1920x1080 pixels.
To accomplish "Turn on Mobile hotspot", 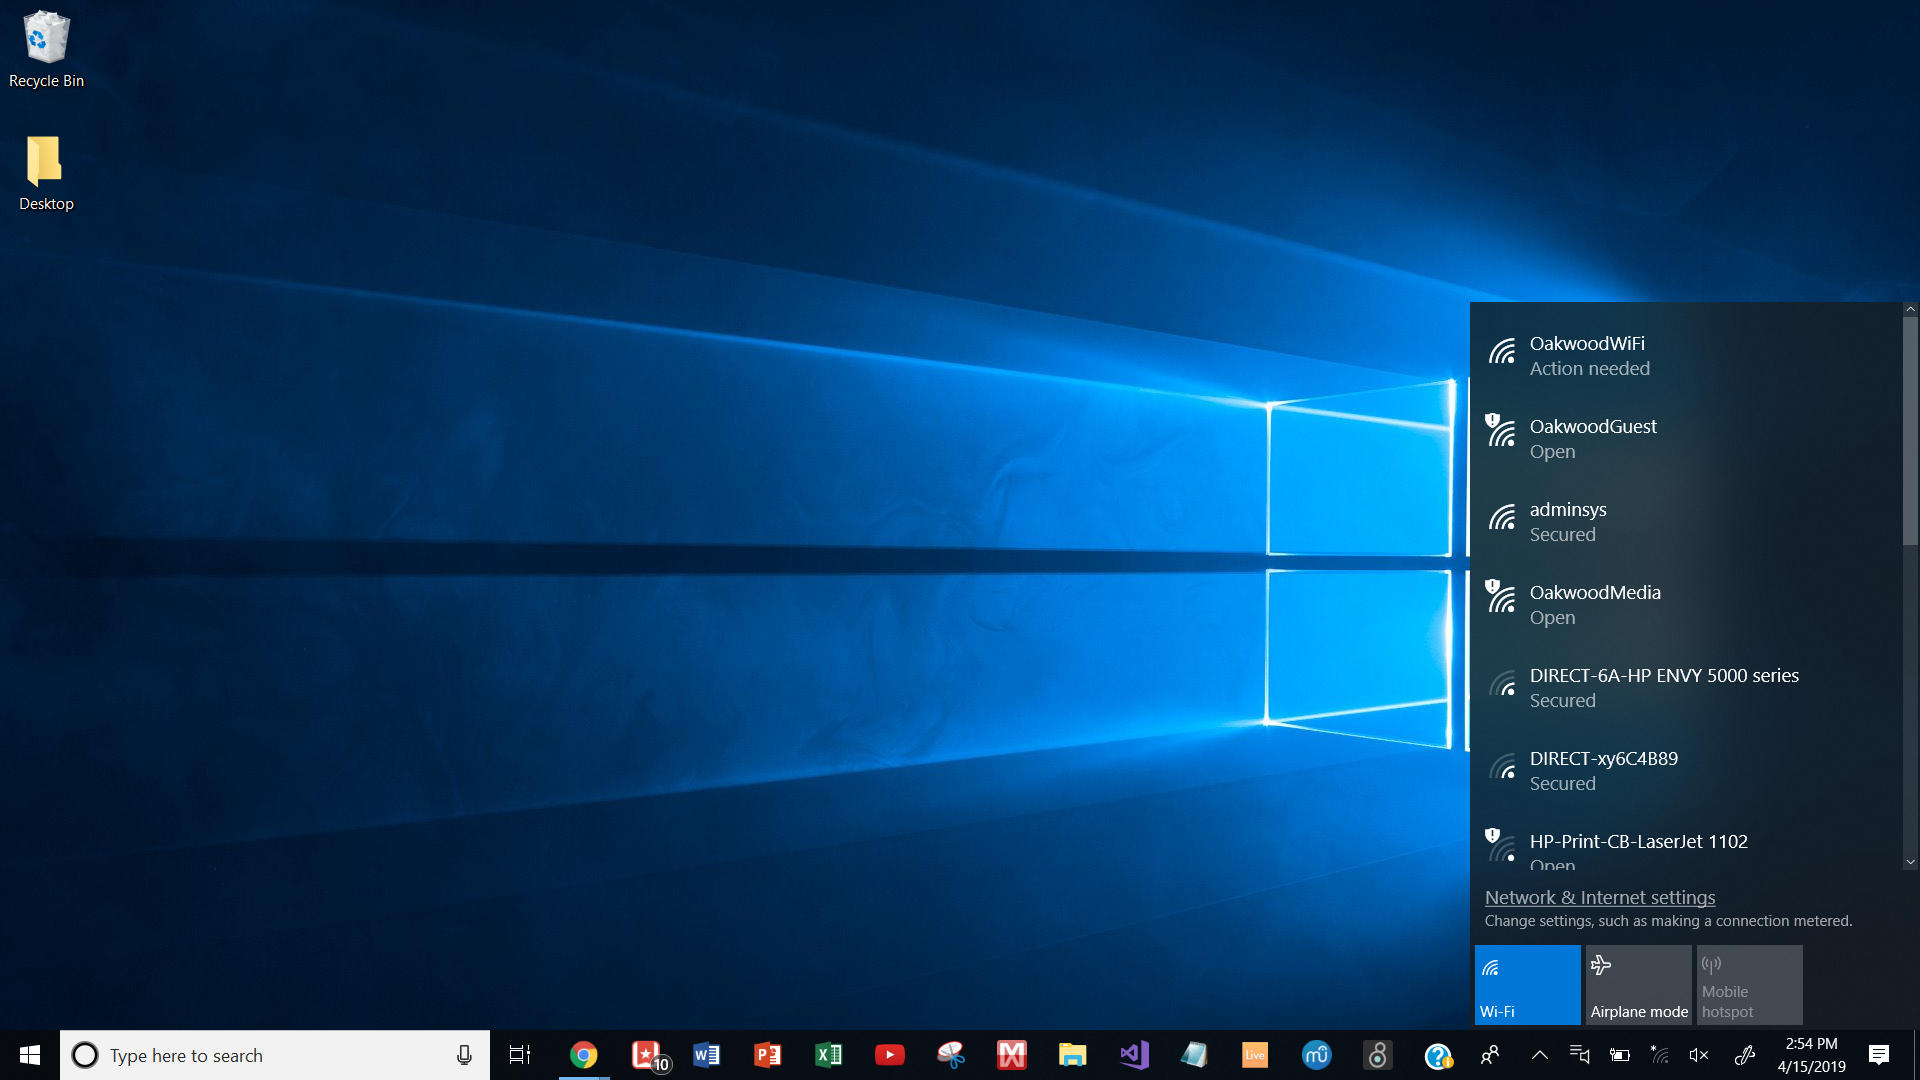I will pos(1748,984).
